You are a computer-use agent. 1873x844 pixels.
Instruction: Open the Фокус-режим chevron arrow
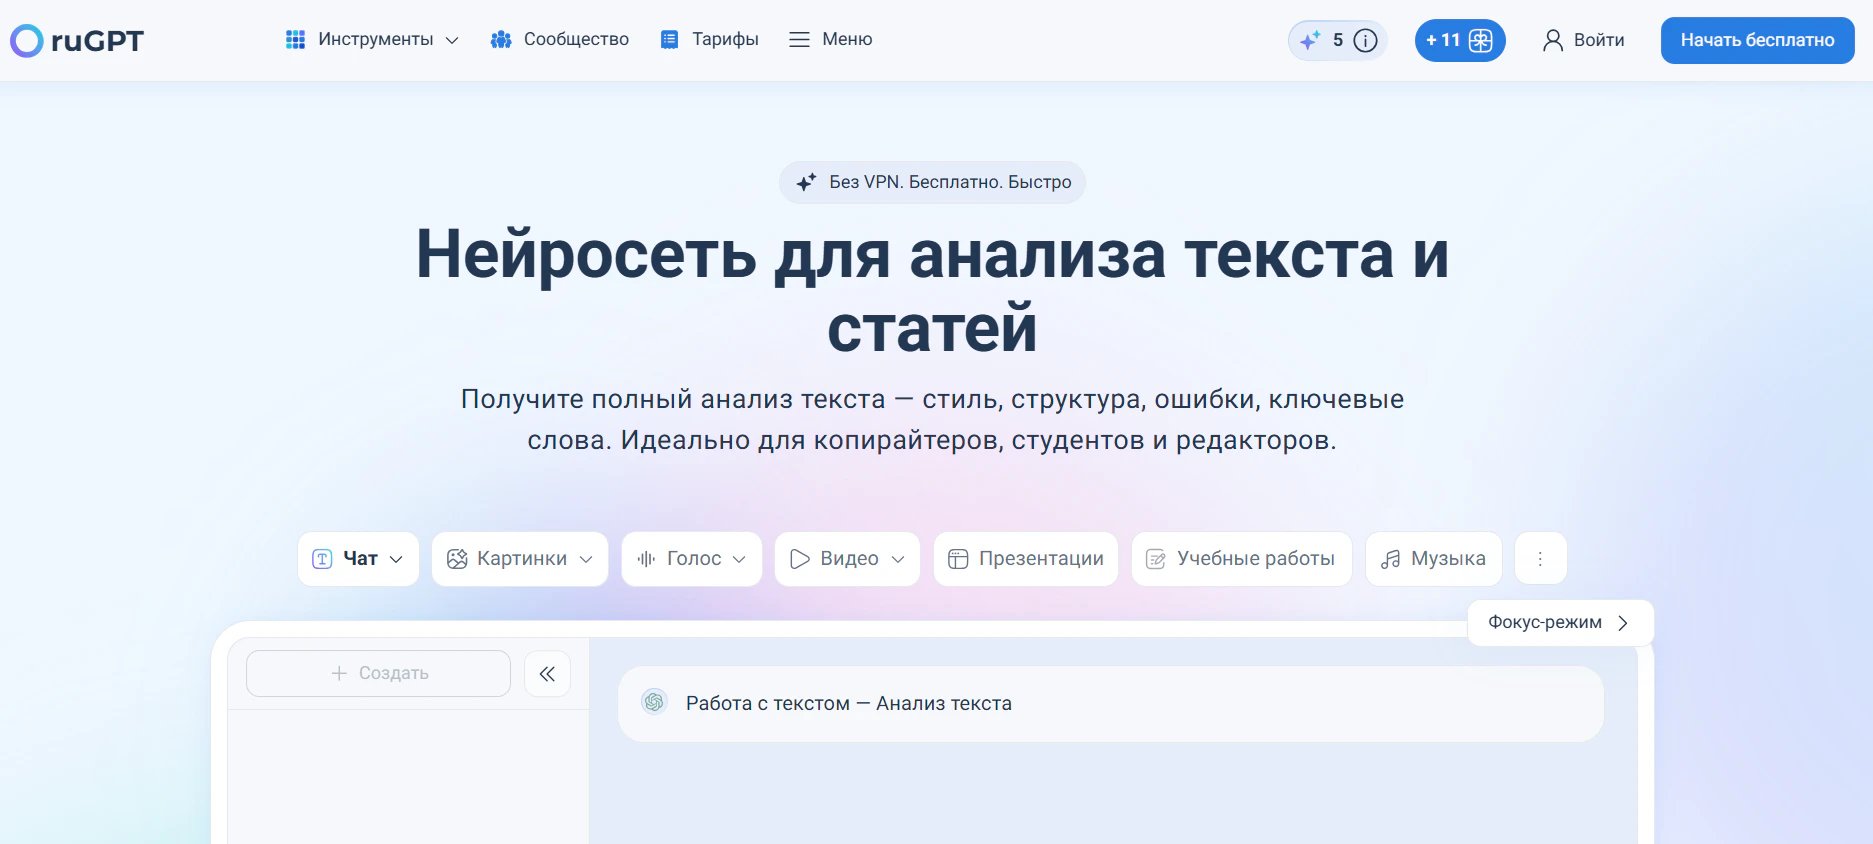(x=1623, y=622)
